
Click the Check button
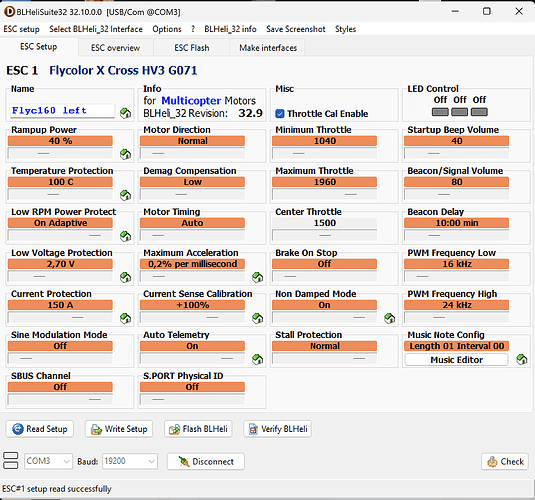[505, 461]
